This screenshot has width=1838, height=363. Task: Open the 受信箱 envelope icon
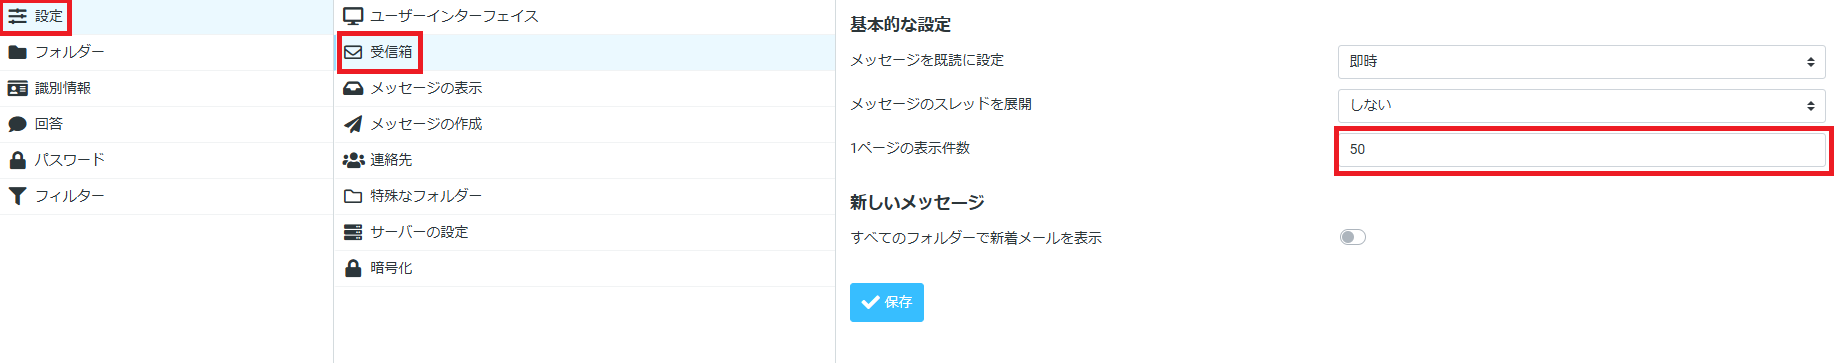click(353, 52)
